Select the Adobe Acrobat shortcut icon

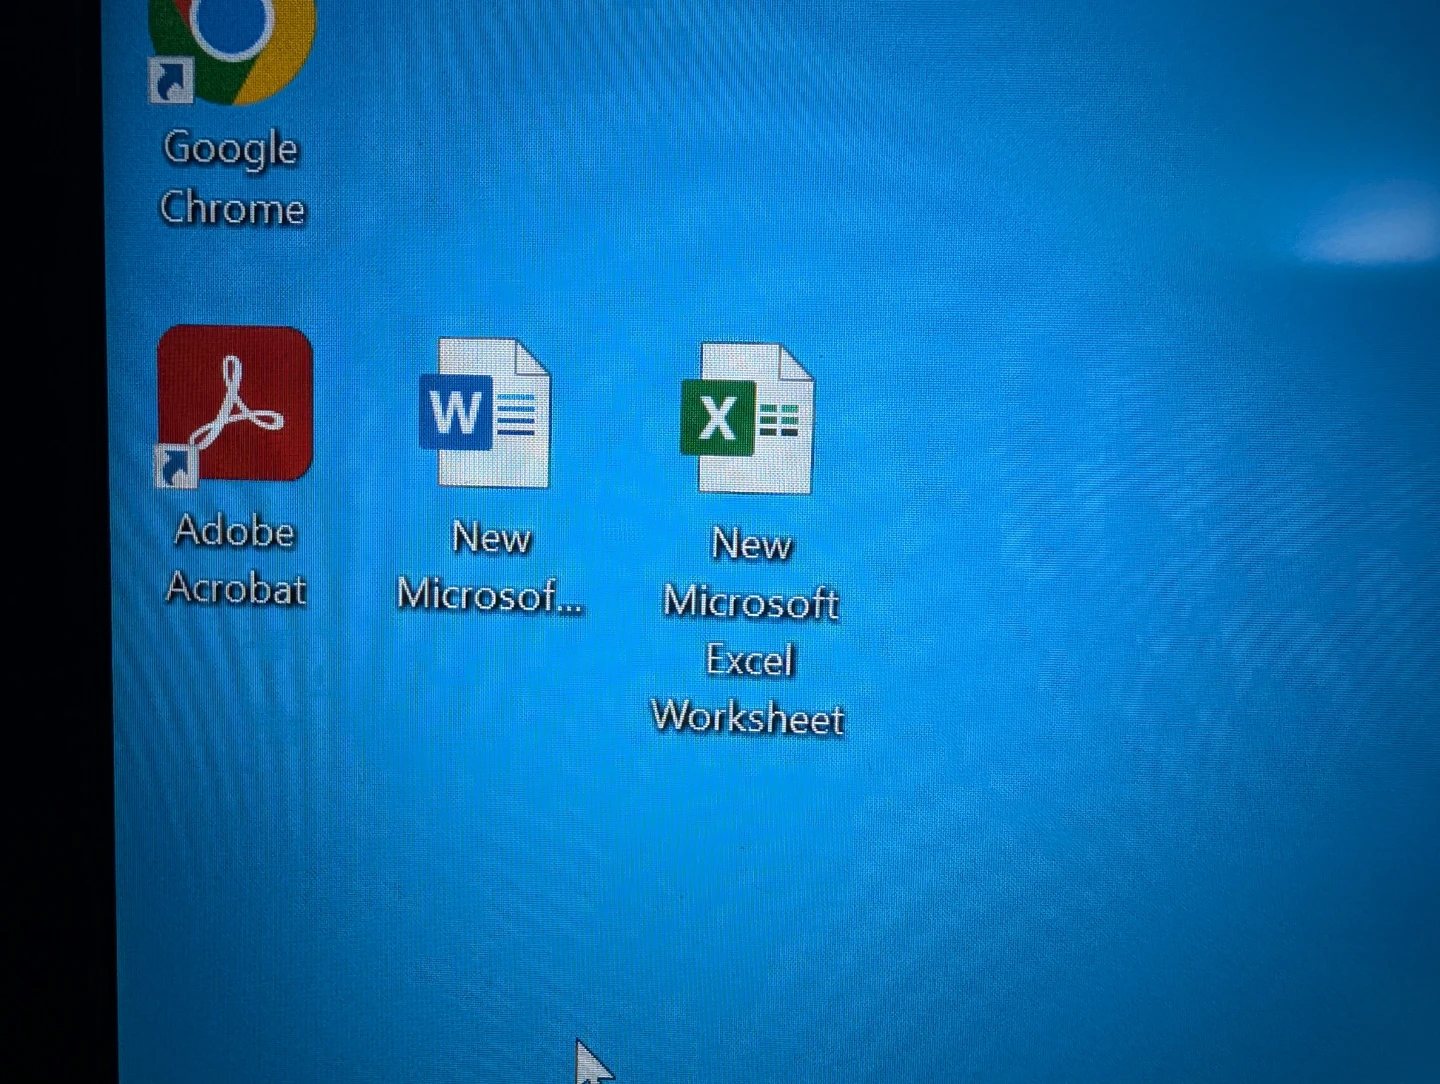[235, 405]
